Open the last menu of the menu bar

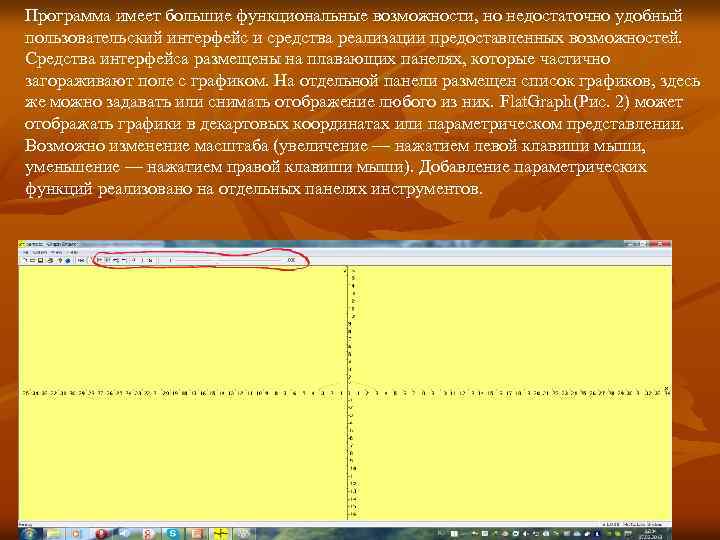click(x=73, y=252)
